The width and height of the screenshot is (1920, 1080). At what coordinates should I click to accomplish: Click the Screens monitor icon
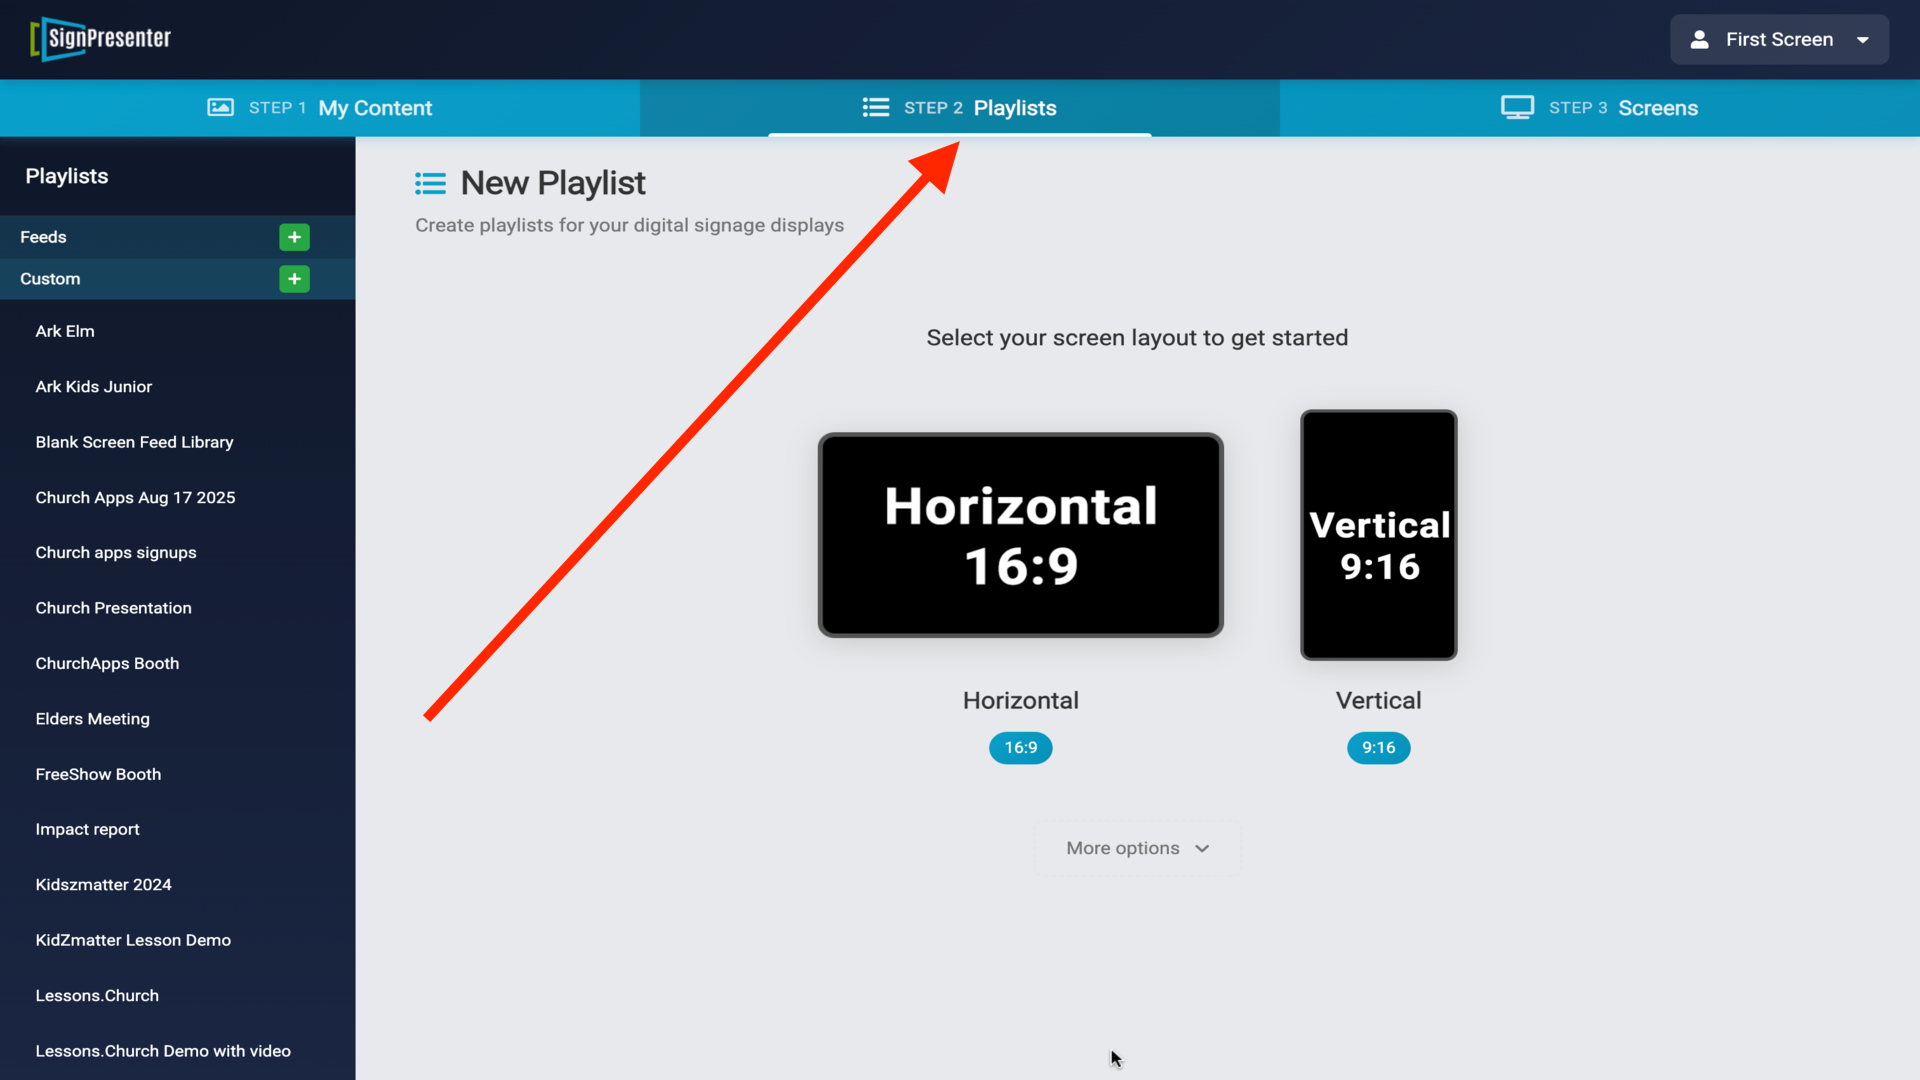[1517, 107]
